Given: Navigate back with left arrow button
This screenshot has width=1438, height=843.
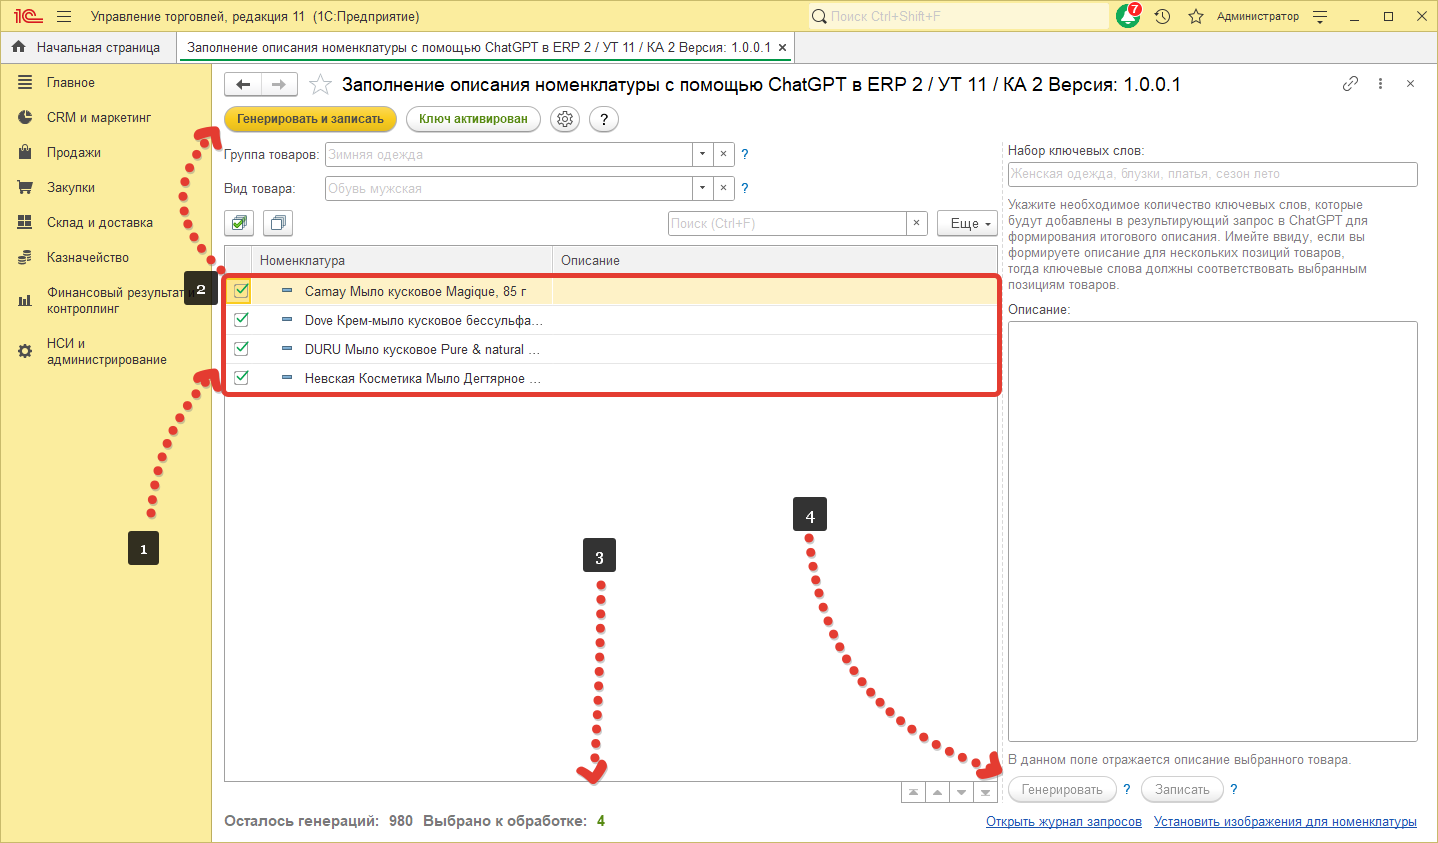Looking at the screenshot, I should [x=243, y=85].
